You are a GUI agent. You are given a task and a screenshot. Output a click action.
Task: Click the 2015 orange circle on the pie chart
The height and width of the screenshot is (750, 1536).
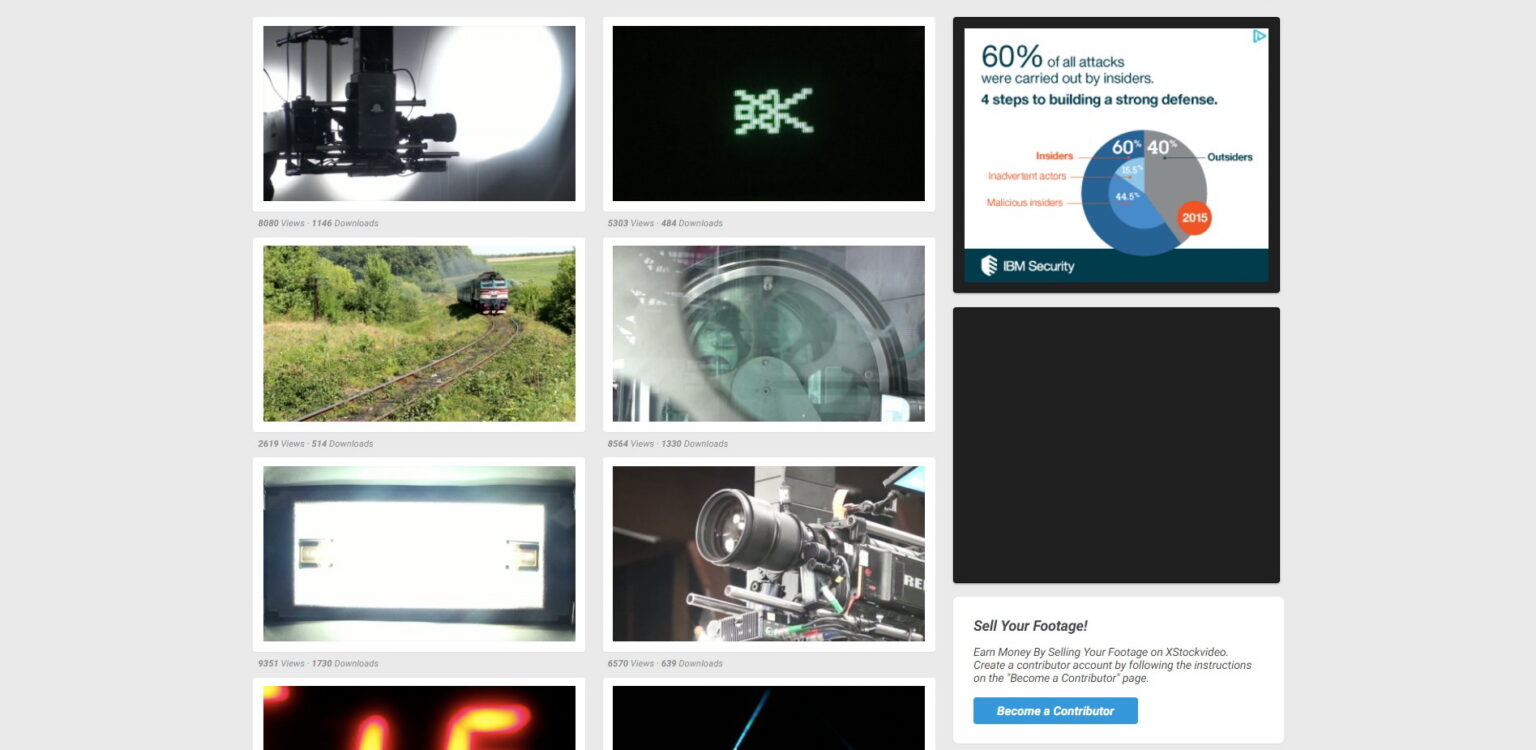coord(1194,218)
